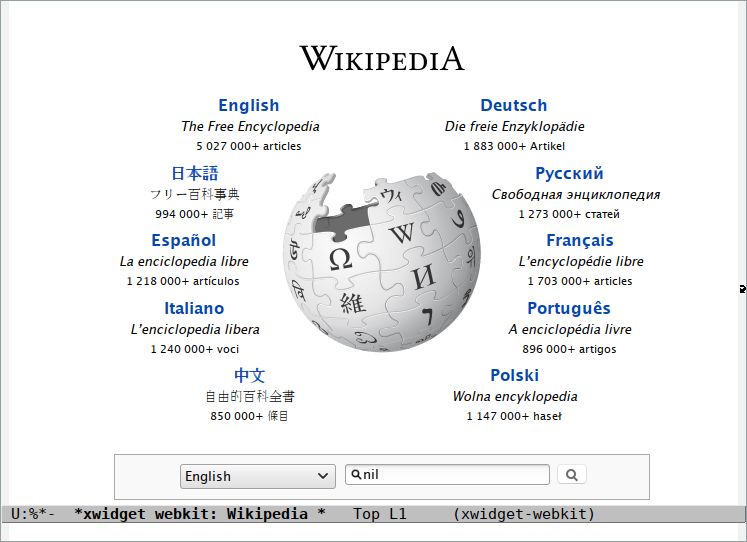
Task: Click the "Top L1" position indicator
Action: pos(380,514)
